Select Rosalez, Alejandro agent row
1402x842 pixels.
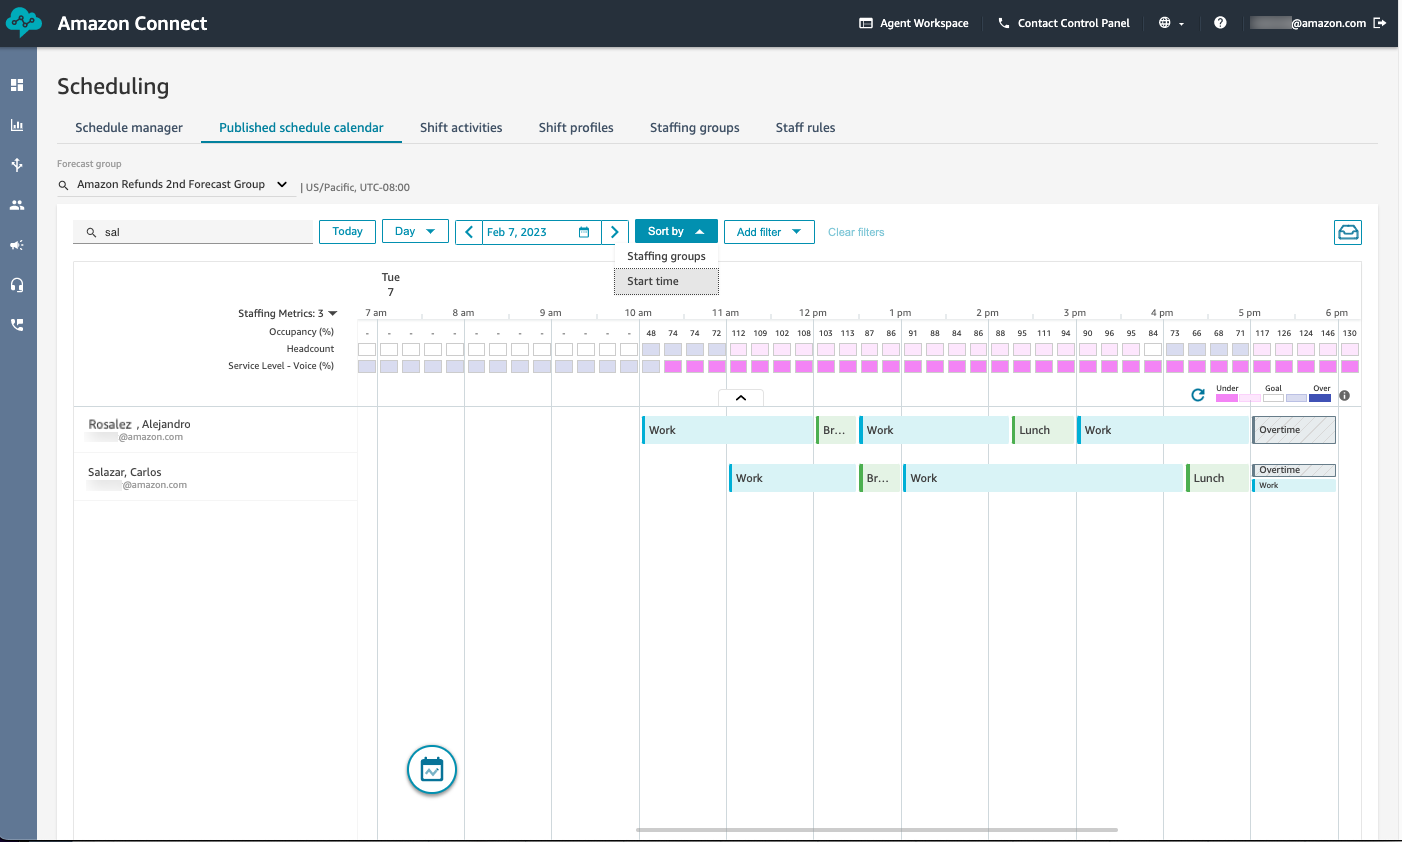click(216, 430)
